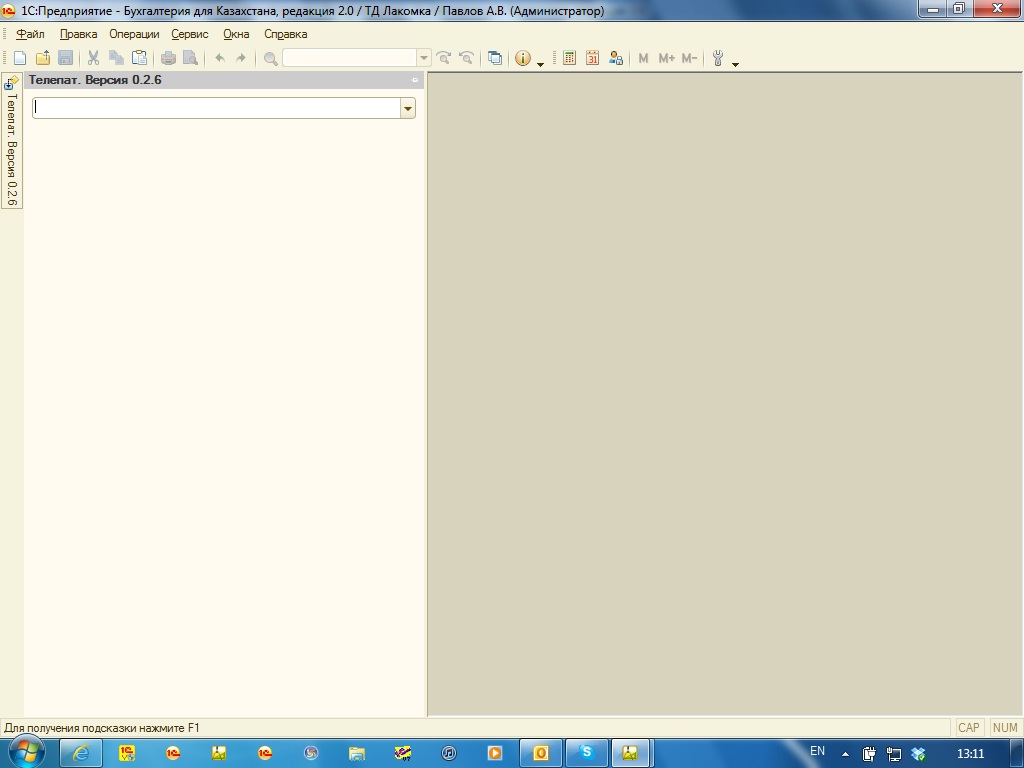The height and width of the screenshot is (768, 1024).
Task: Open the taskbar file explorer folder
Action: coord(357,754)
